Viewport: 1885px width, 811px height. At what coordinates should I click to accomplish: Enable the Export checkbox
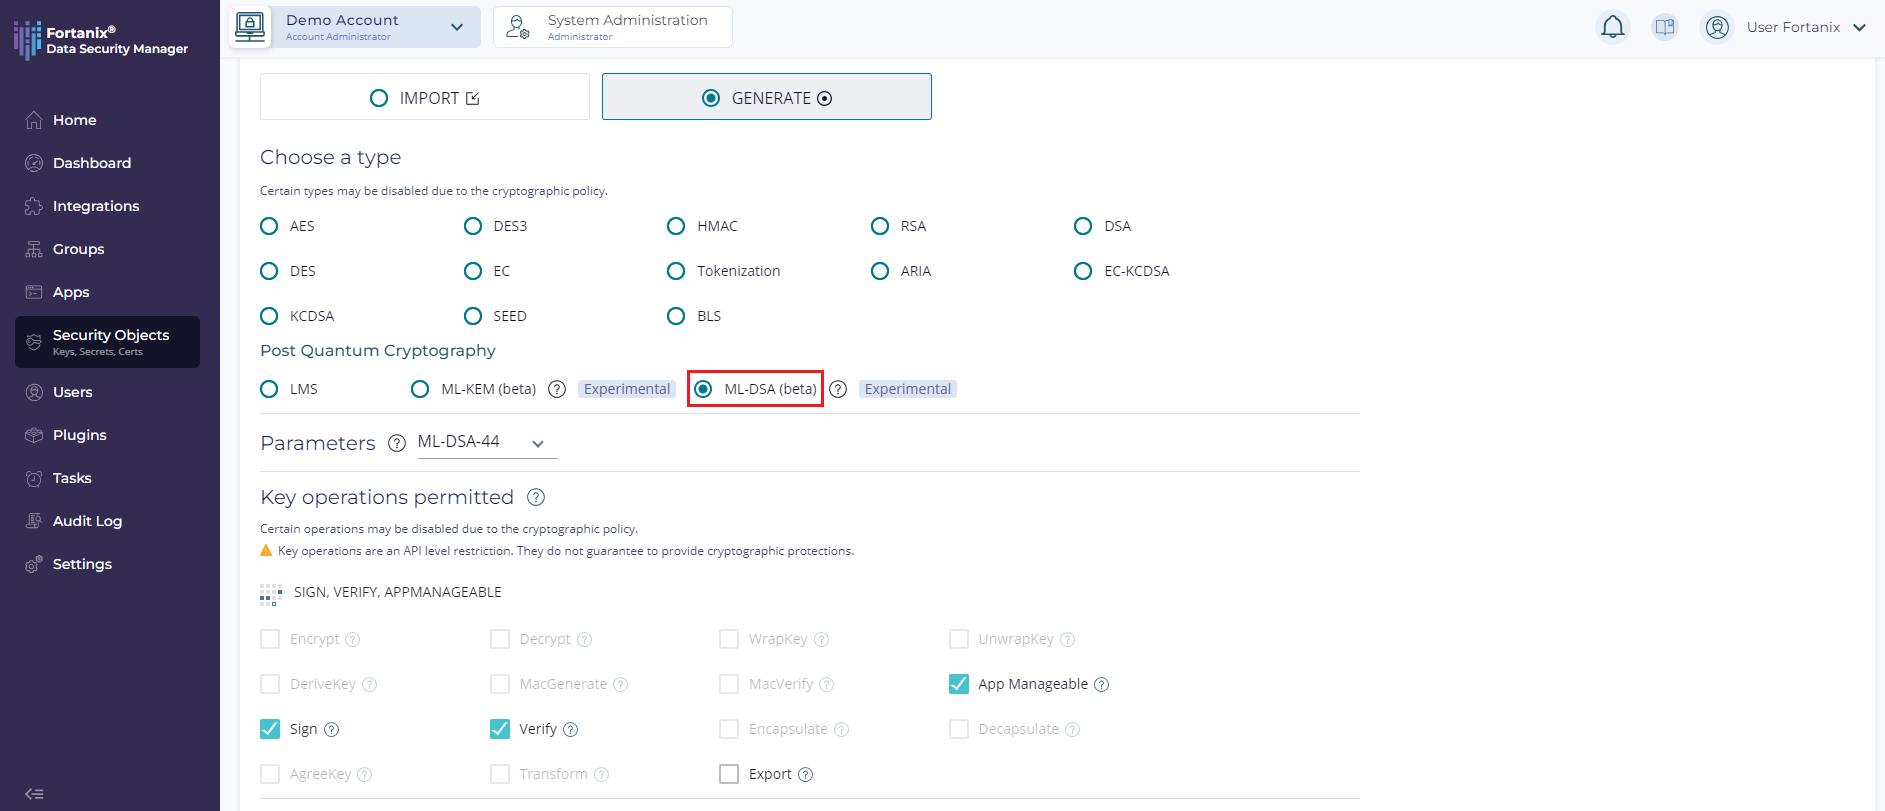click(x=729, y=774)
